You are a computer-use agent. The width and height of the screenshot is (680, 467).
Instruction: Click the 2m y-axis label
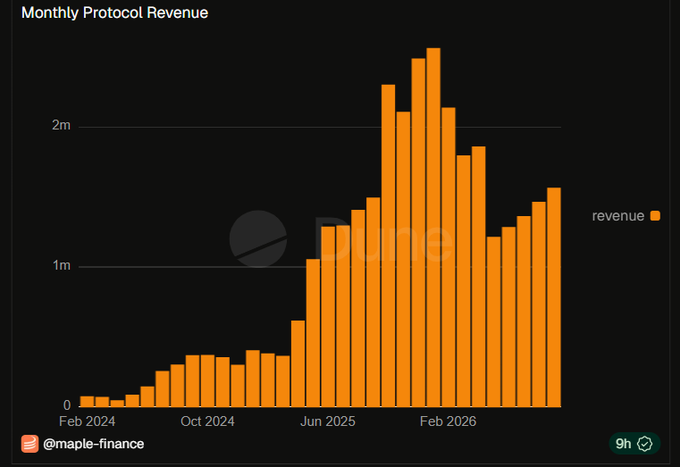click(61, 125)
